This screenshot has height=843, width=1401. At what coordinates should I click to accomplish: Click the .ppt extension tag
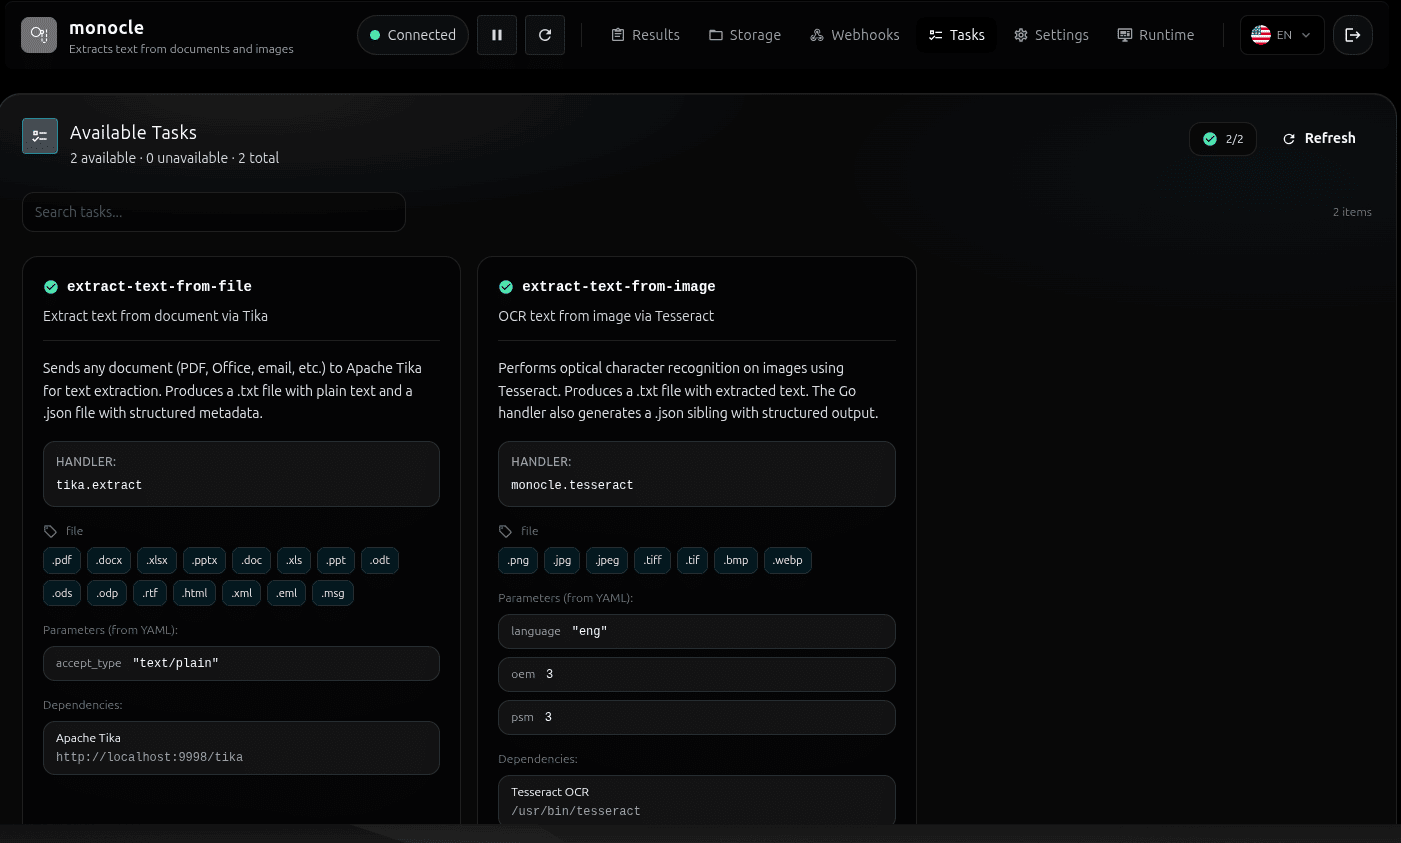tap(336, 561)
